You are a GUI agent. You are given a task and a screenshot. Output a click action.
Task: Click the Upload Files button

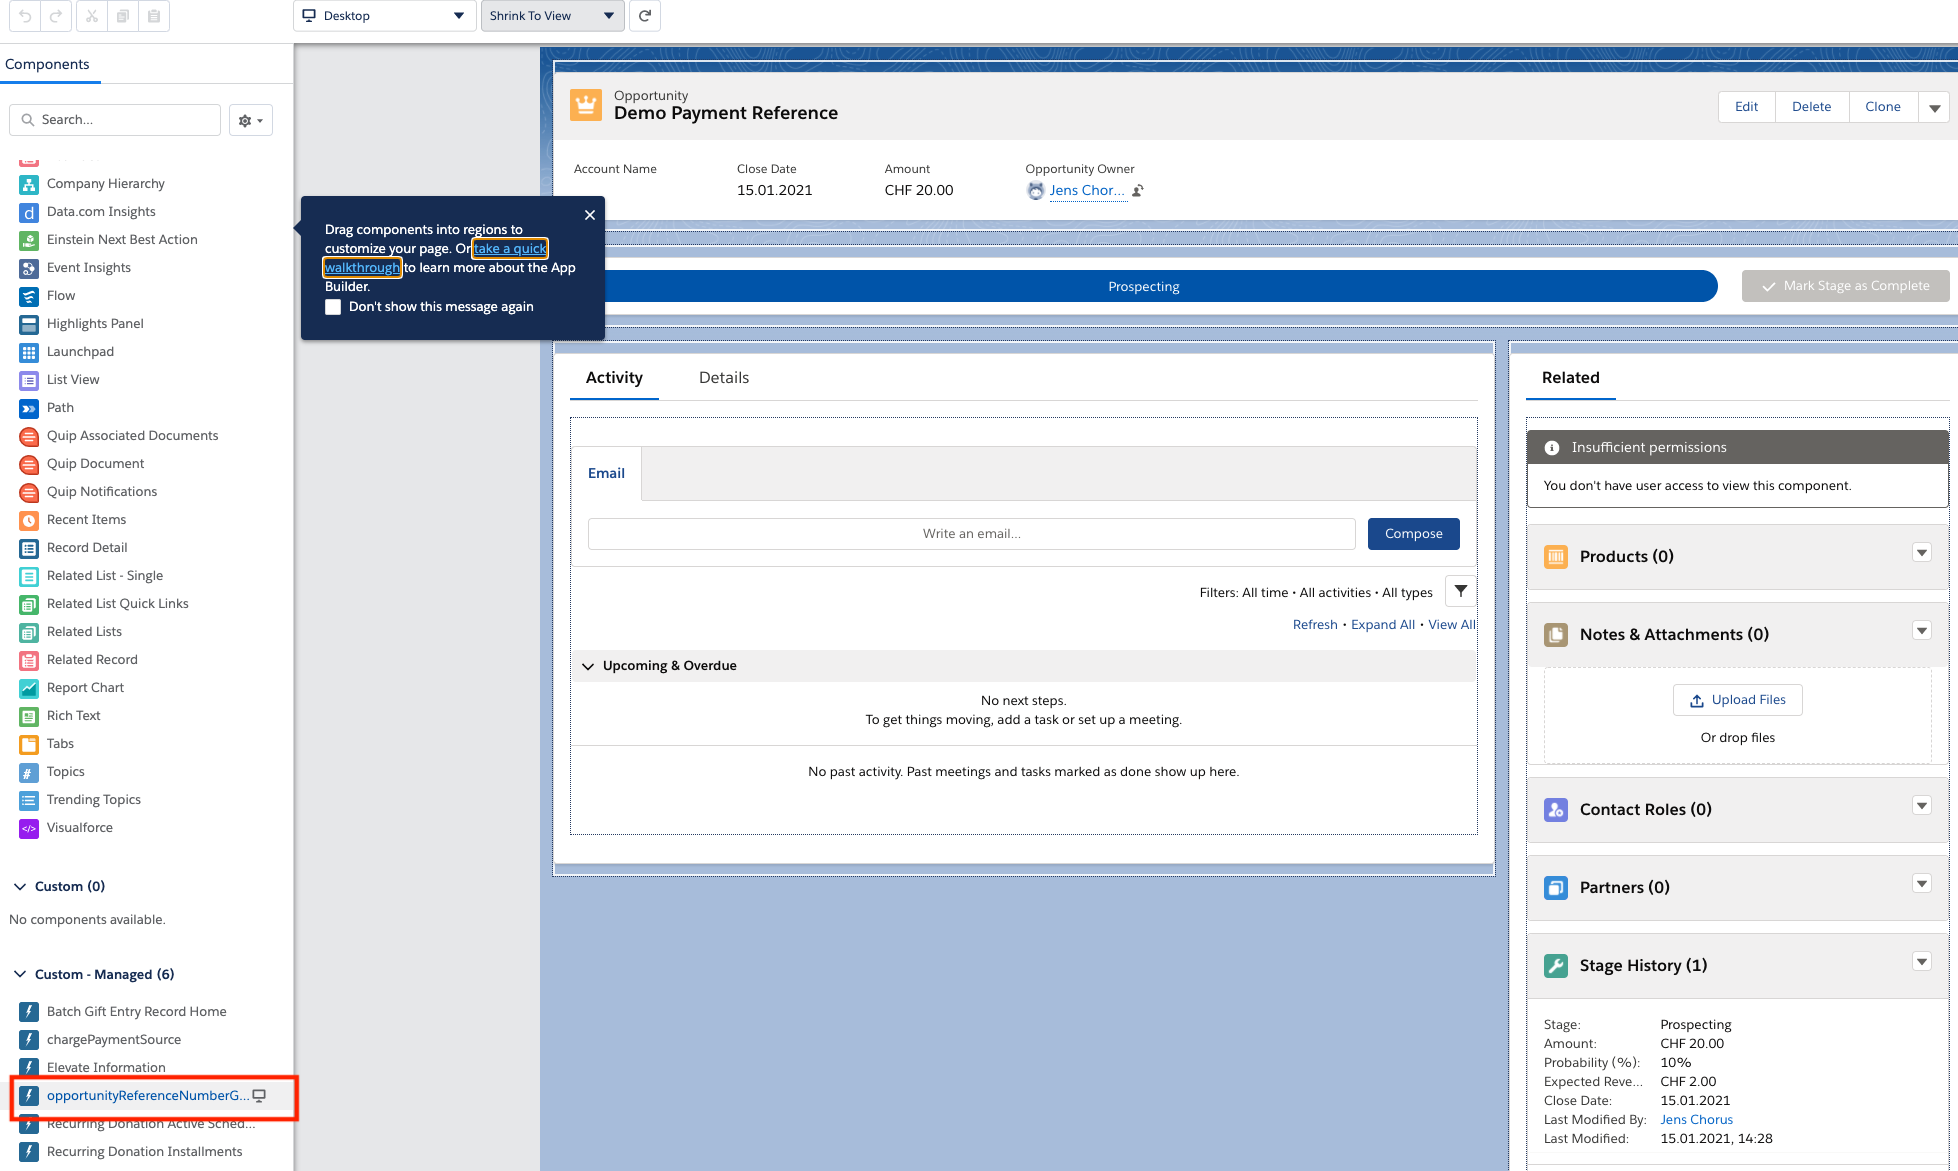[x=1737, y=700]
